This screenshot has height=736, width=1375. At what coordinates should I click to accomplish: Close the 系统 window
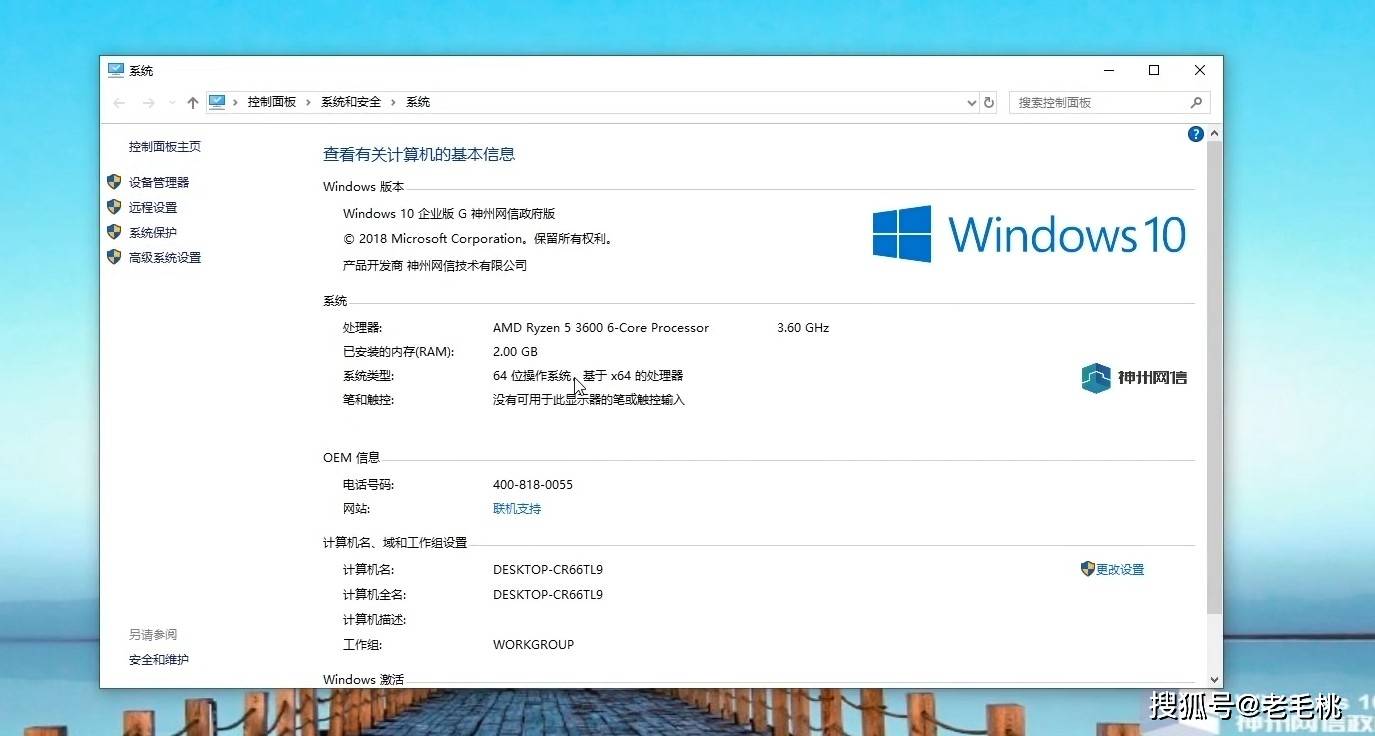1200,70
